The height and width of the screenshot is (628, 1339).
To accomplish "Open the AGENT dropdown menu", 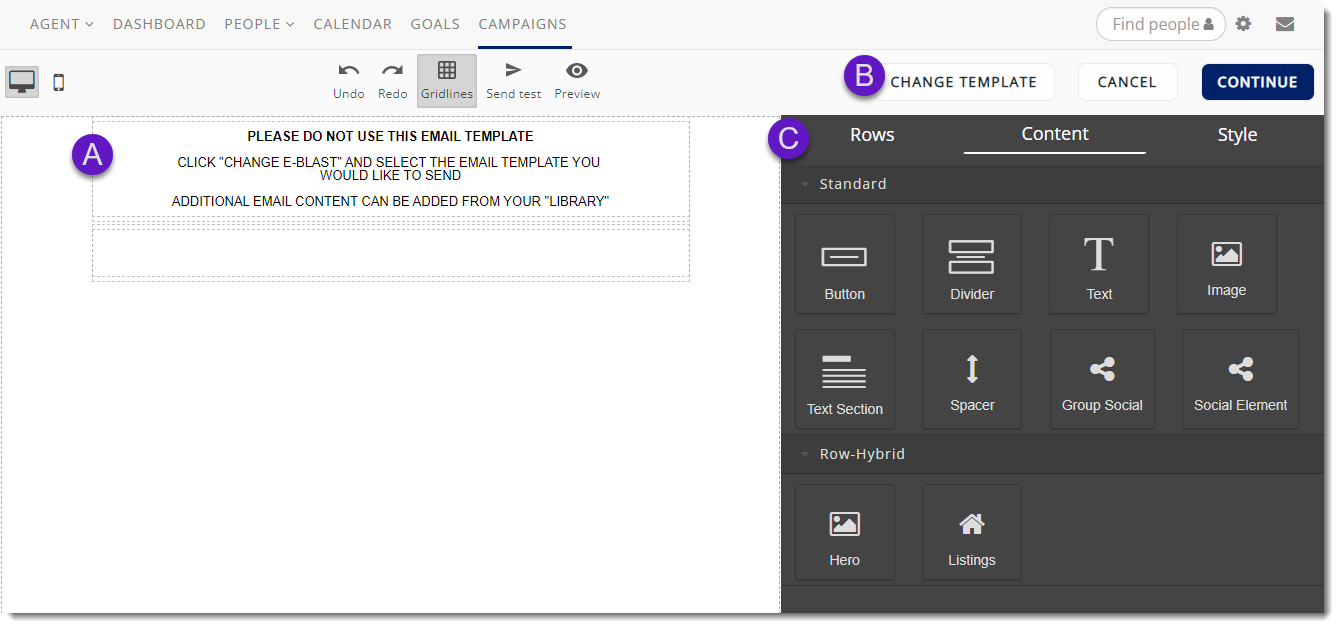I will (x=61, y=23).
